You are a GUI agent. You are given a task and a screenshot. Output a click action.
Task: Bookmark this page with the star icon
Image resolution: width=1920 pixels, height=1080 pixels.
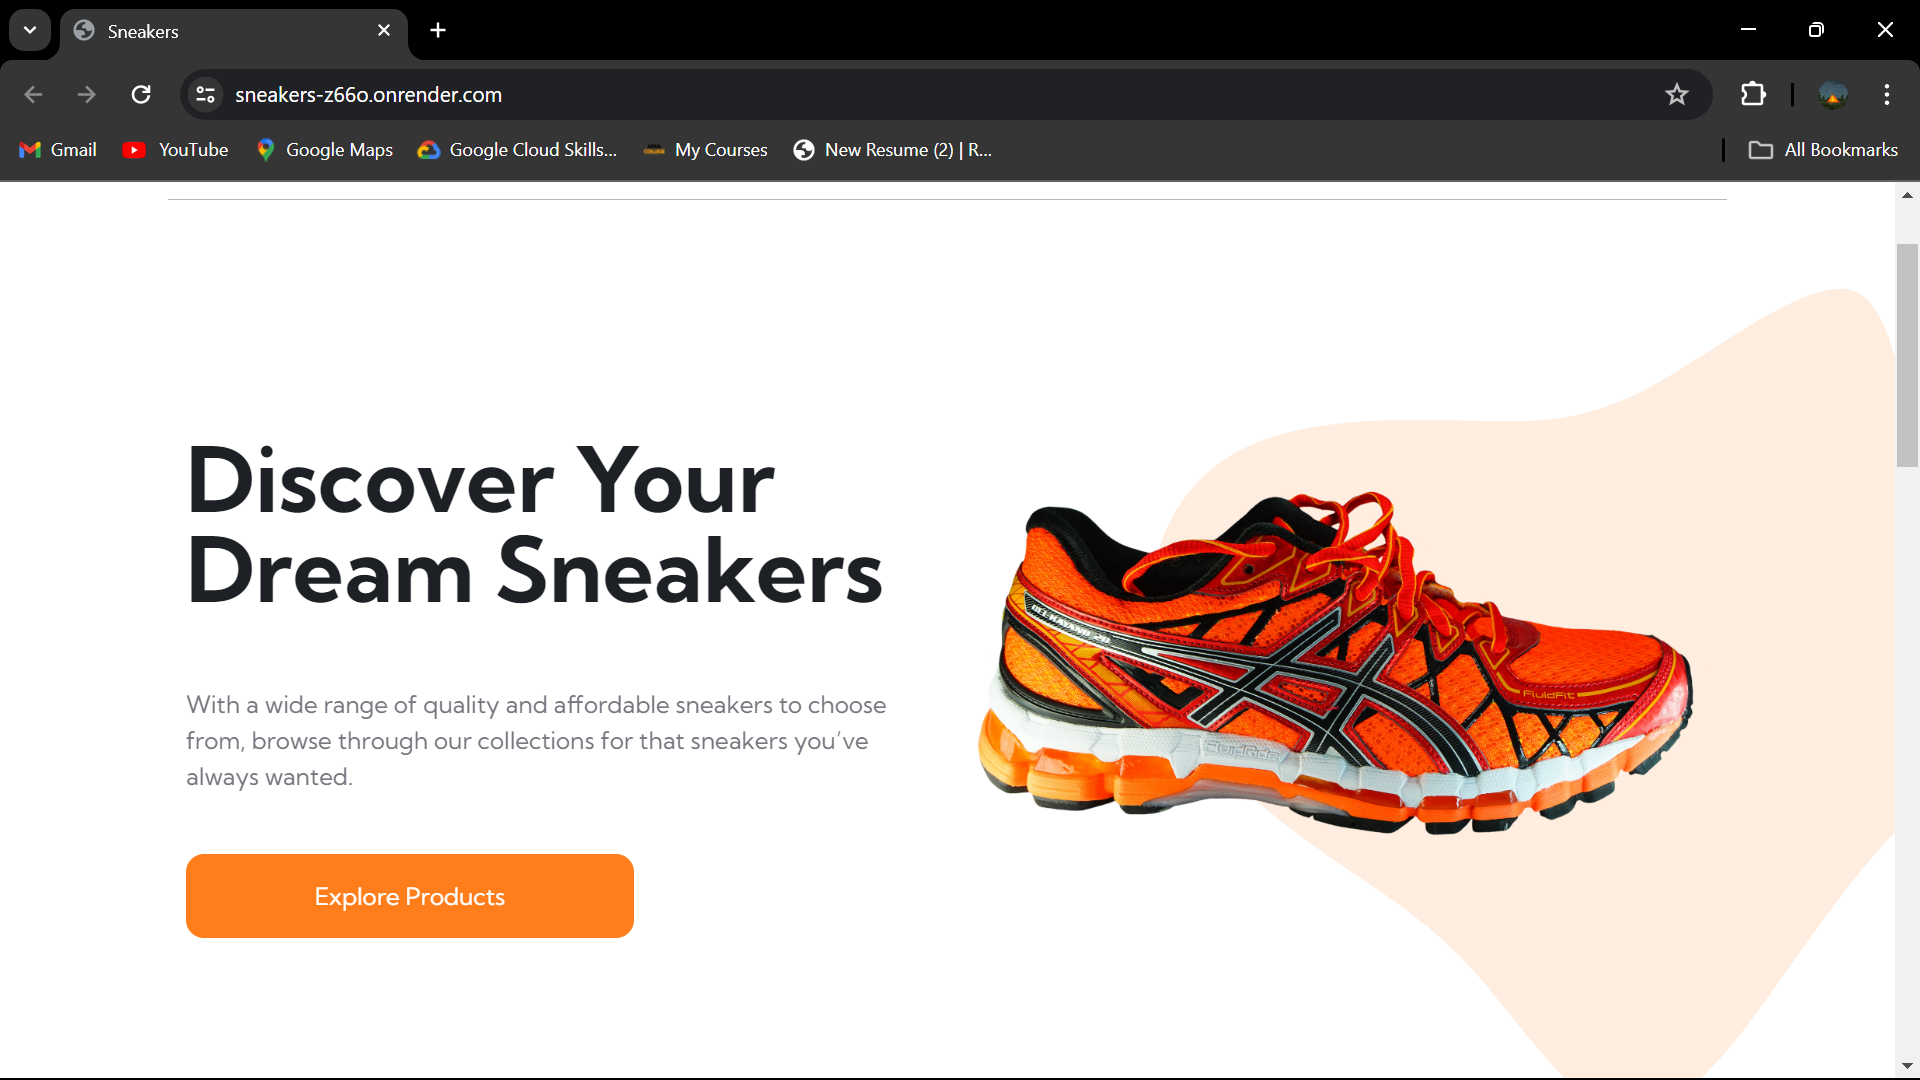[x=1677, y=94]
